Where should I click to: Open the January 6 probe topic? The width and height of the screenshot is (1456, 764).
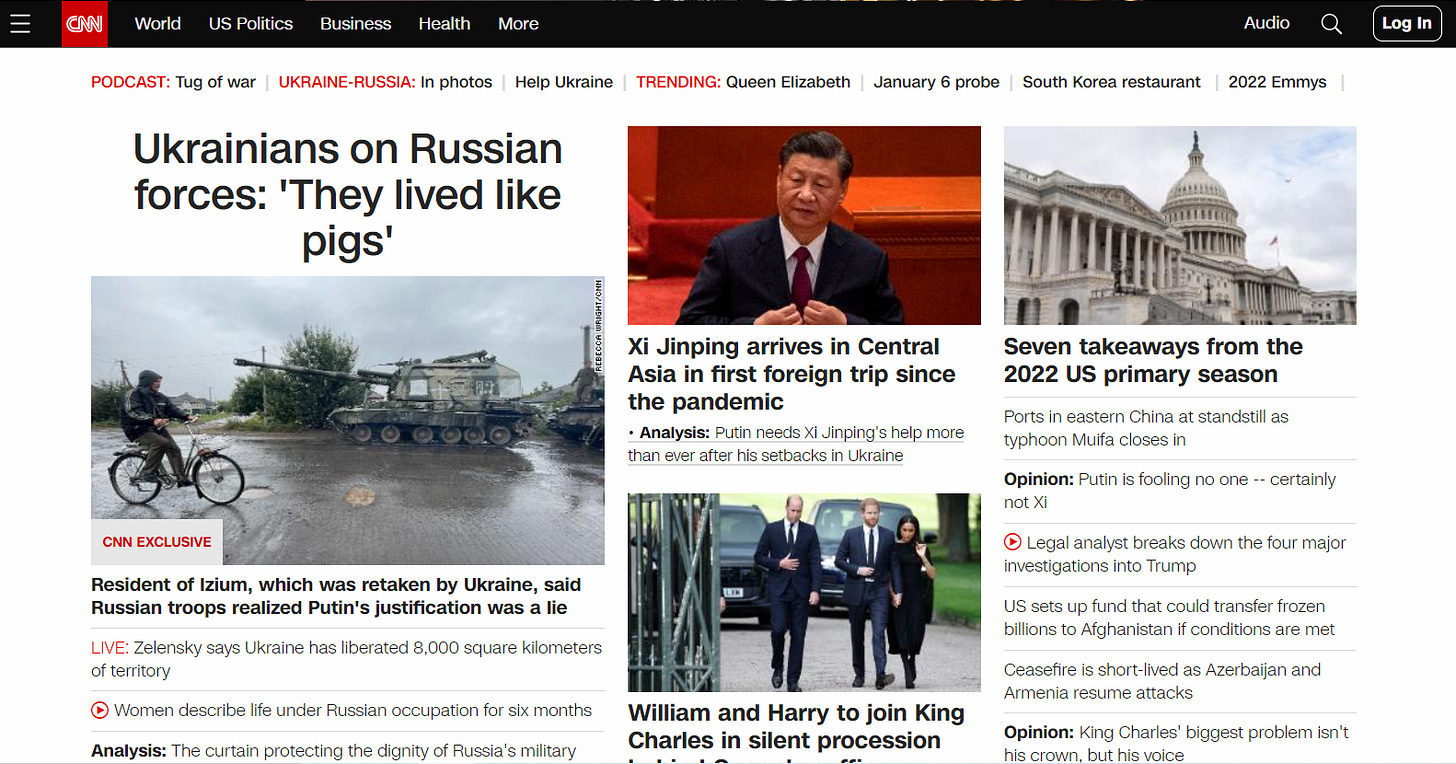coord(936,82)
